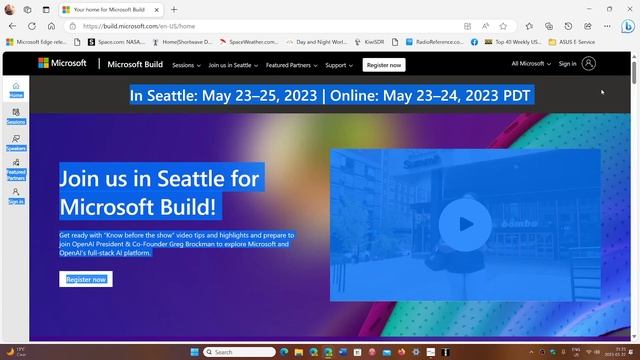Open the KiwiSDR bookmark
The height and width of the screenshot is (360, 640).
coord(369,42)
